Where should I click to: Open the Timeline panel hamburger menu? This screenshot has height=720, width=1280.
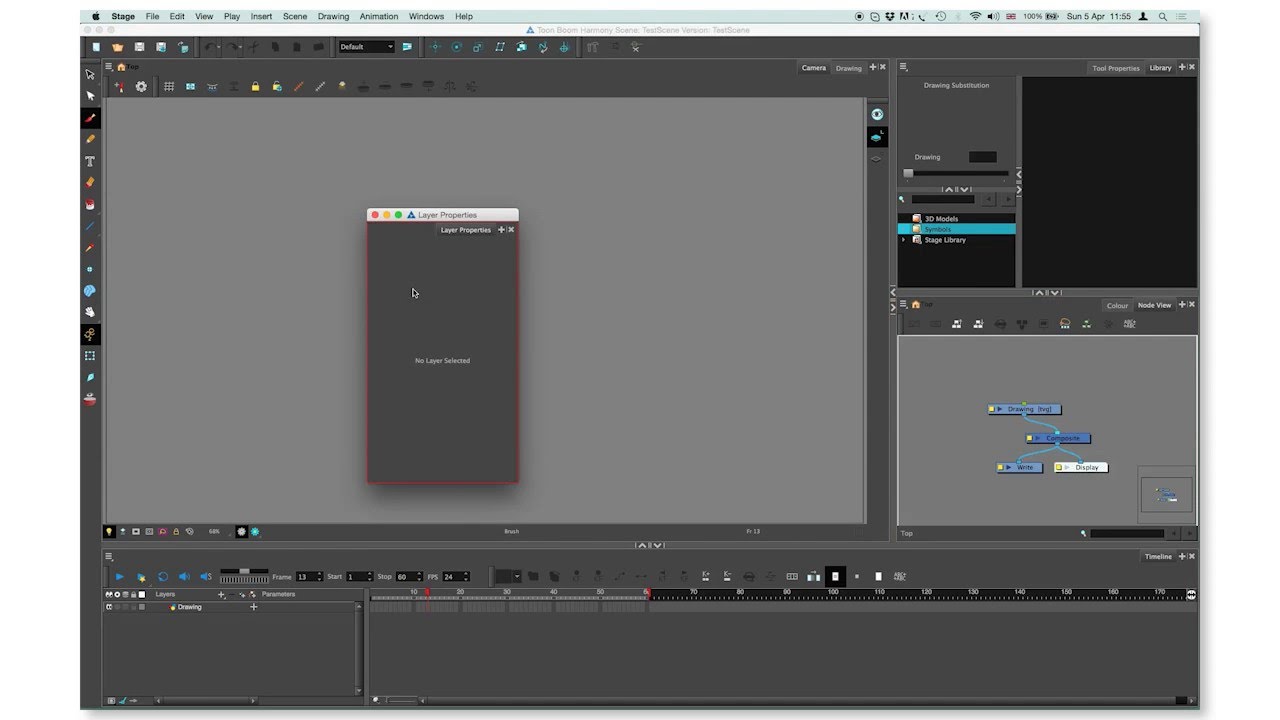tap(109, 557)
